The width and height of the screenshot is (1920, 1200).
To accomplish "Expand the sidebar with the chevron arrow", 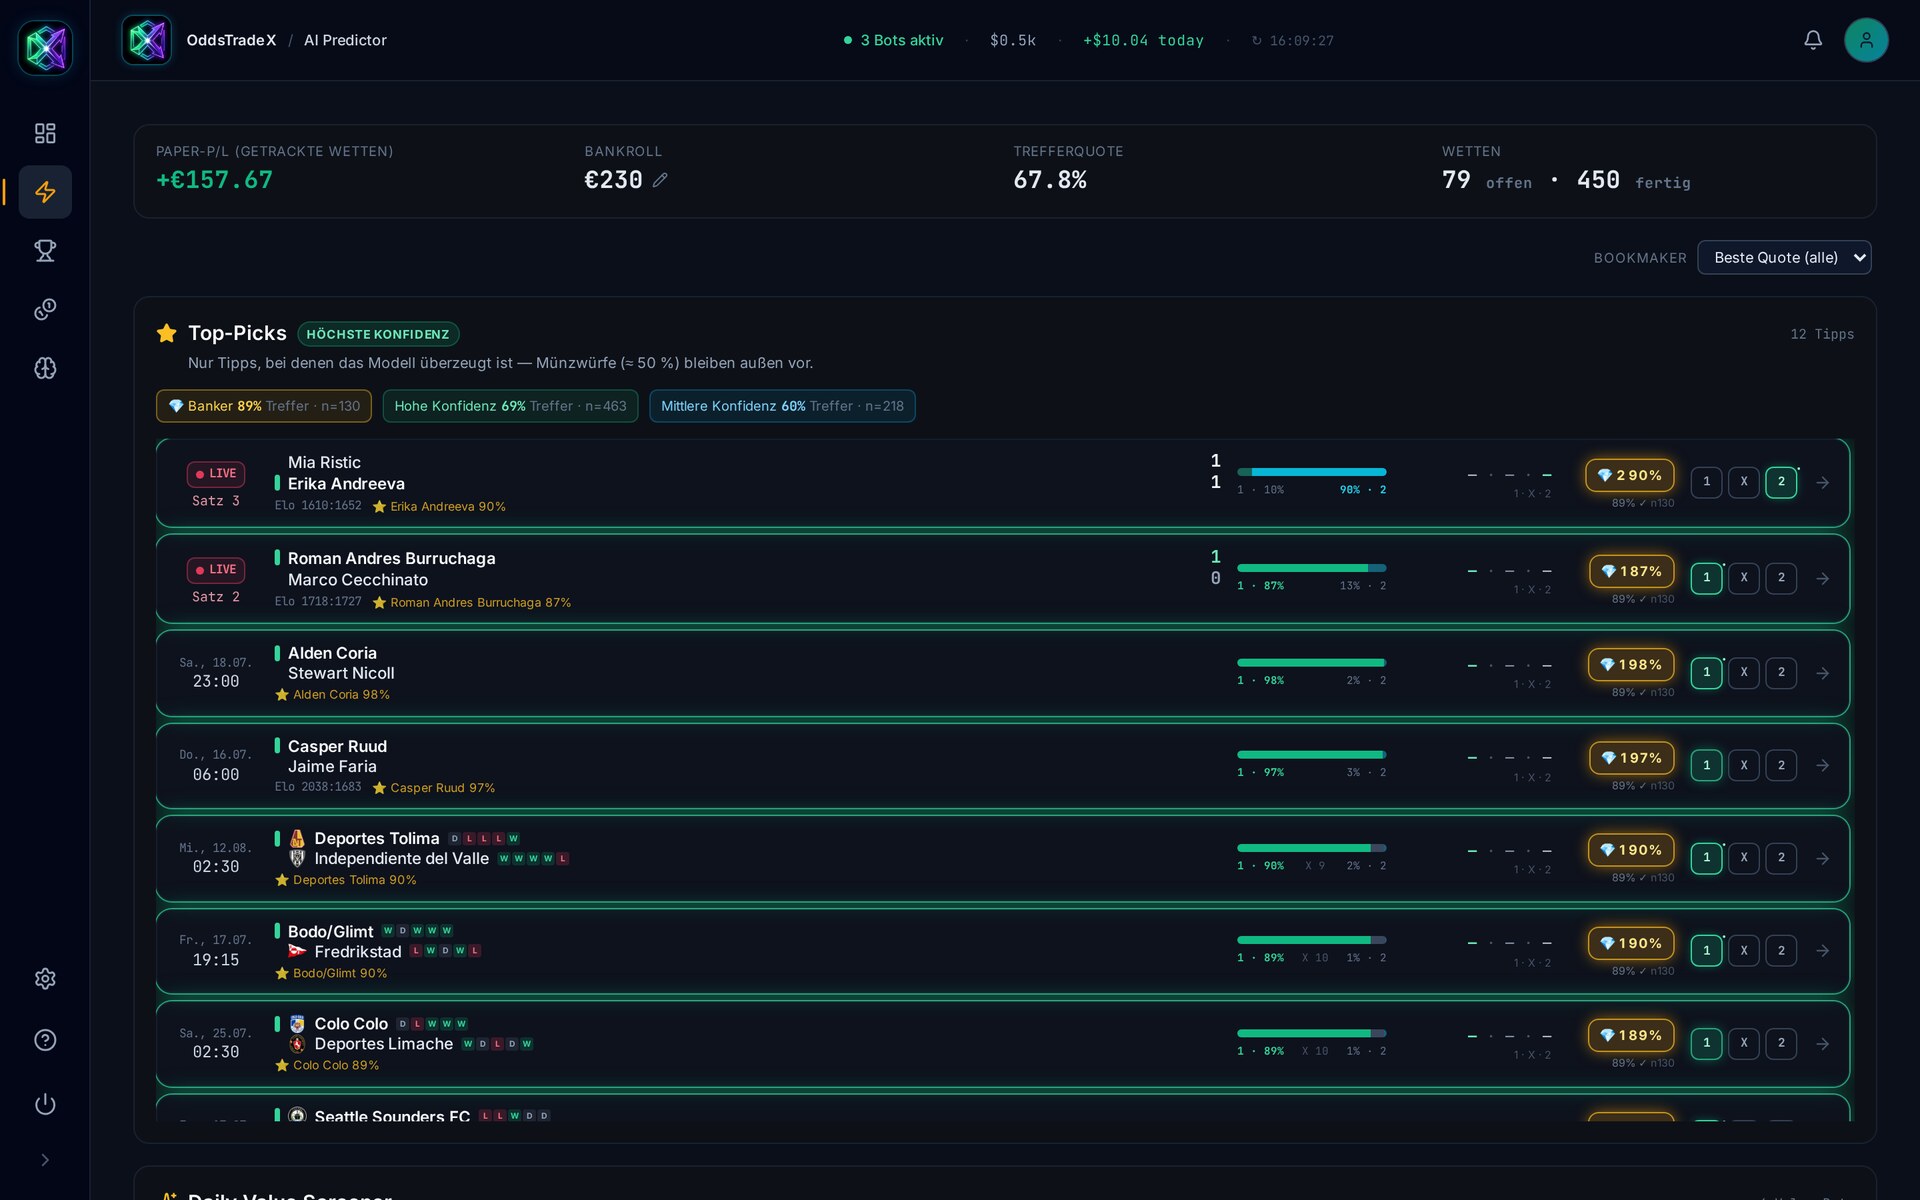I will [45, 1160].
